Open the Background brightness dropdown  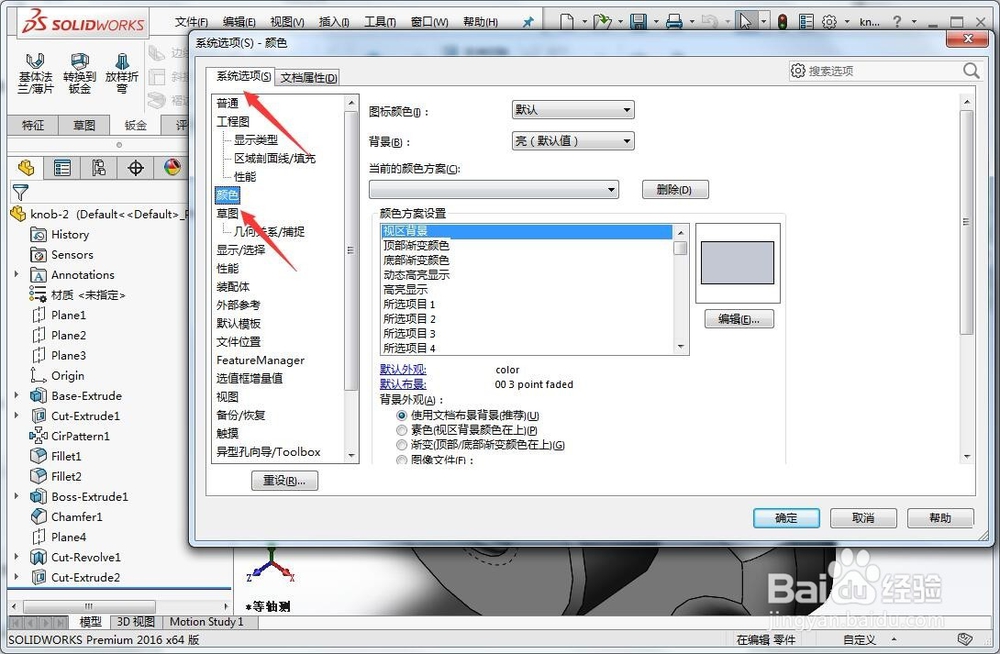[x=573, y=141]
